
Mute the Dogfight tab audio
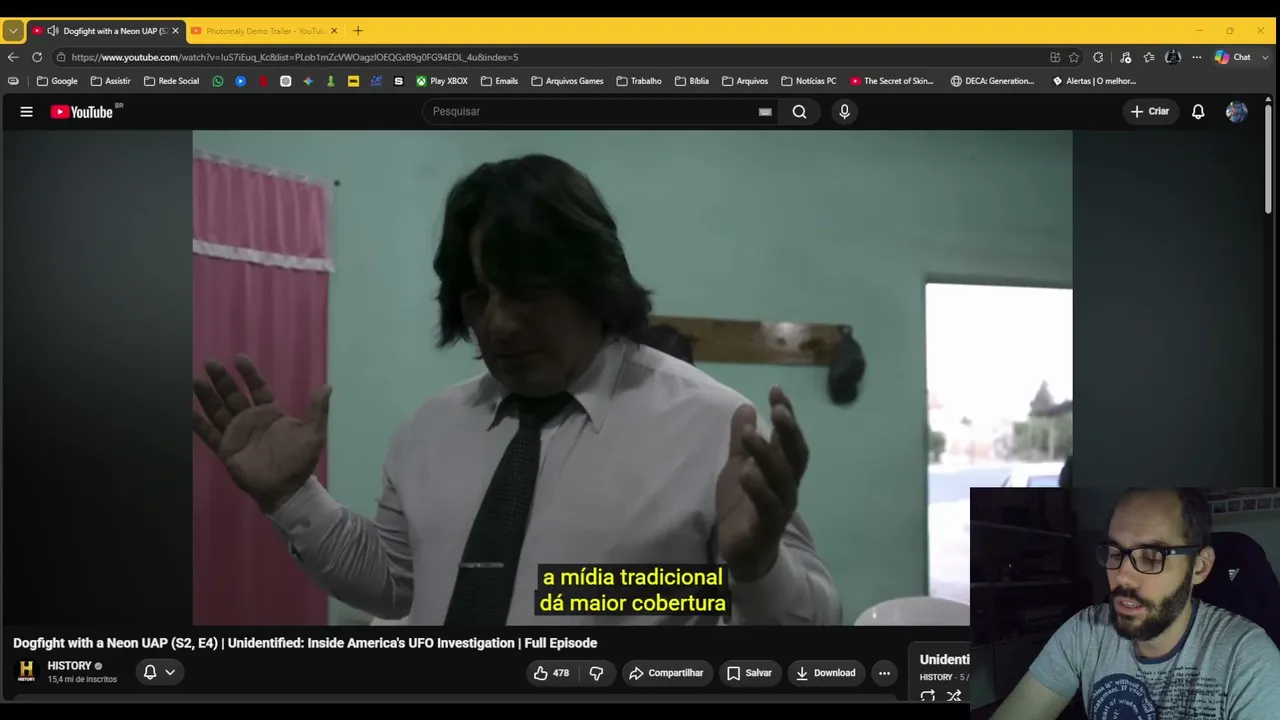53,31
